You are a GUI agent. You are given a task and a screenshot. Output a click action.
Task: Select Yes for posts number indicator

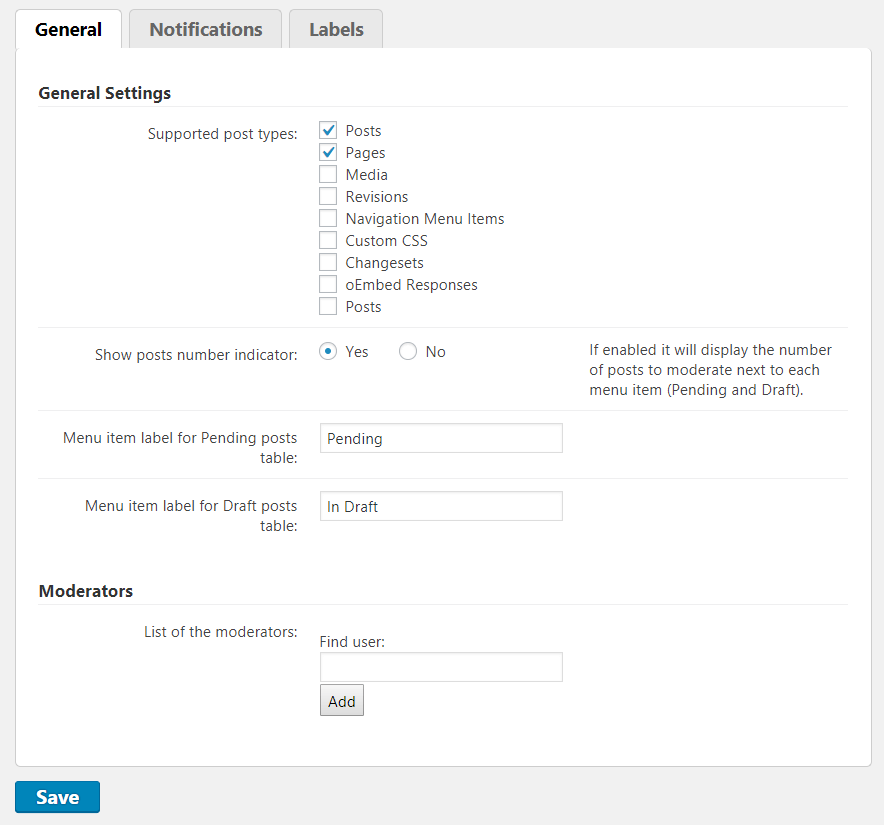pos(328,352)
